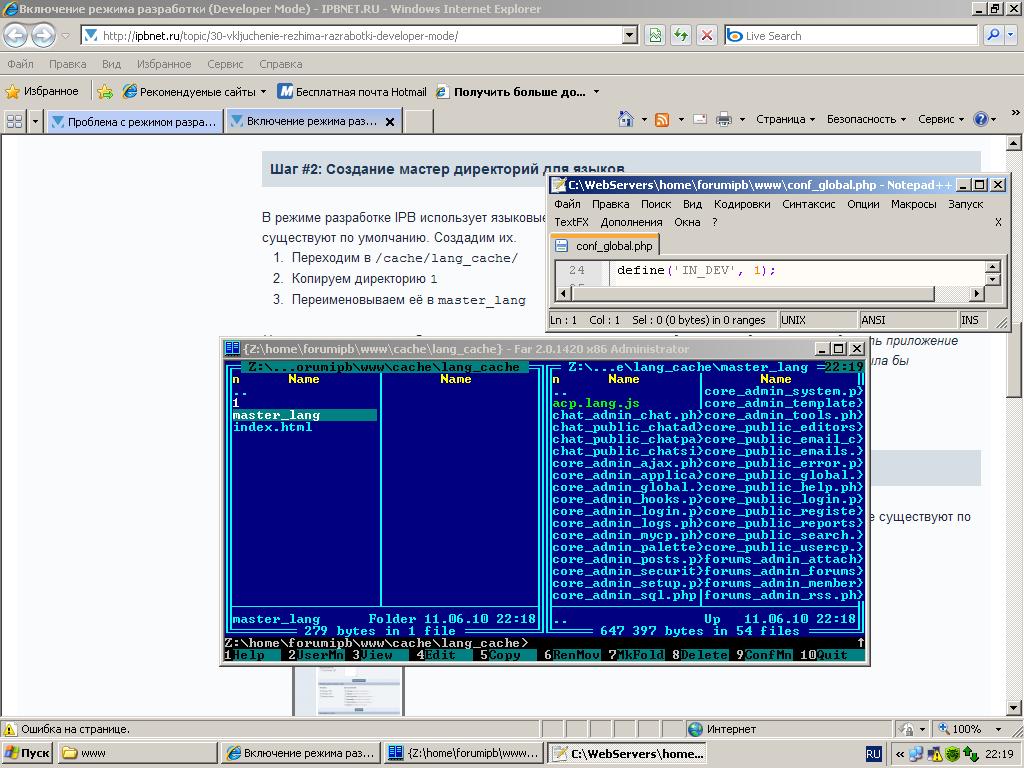This screenshot has height=768, width=1024.
Task: Click the zoom magnifier 100% in status bar
Action: coord(960,729)
